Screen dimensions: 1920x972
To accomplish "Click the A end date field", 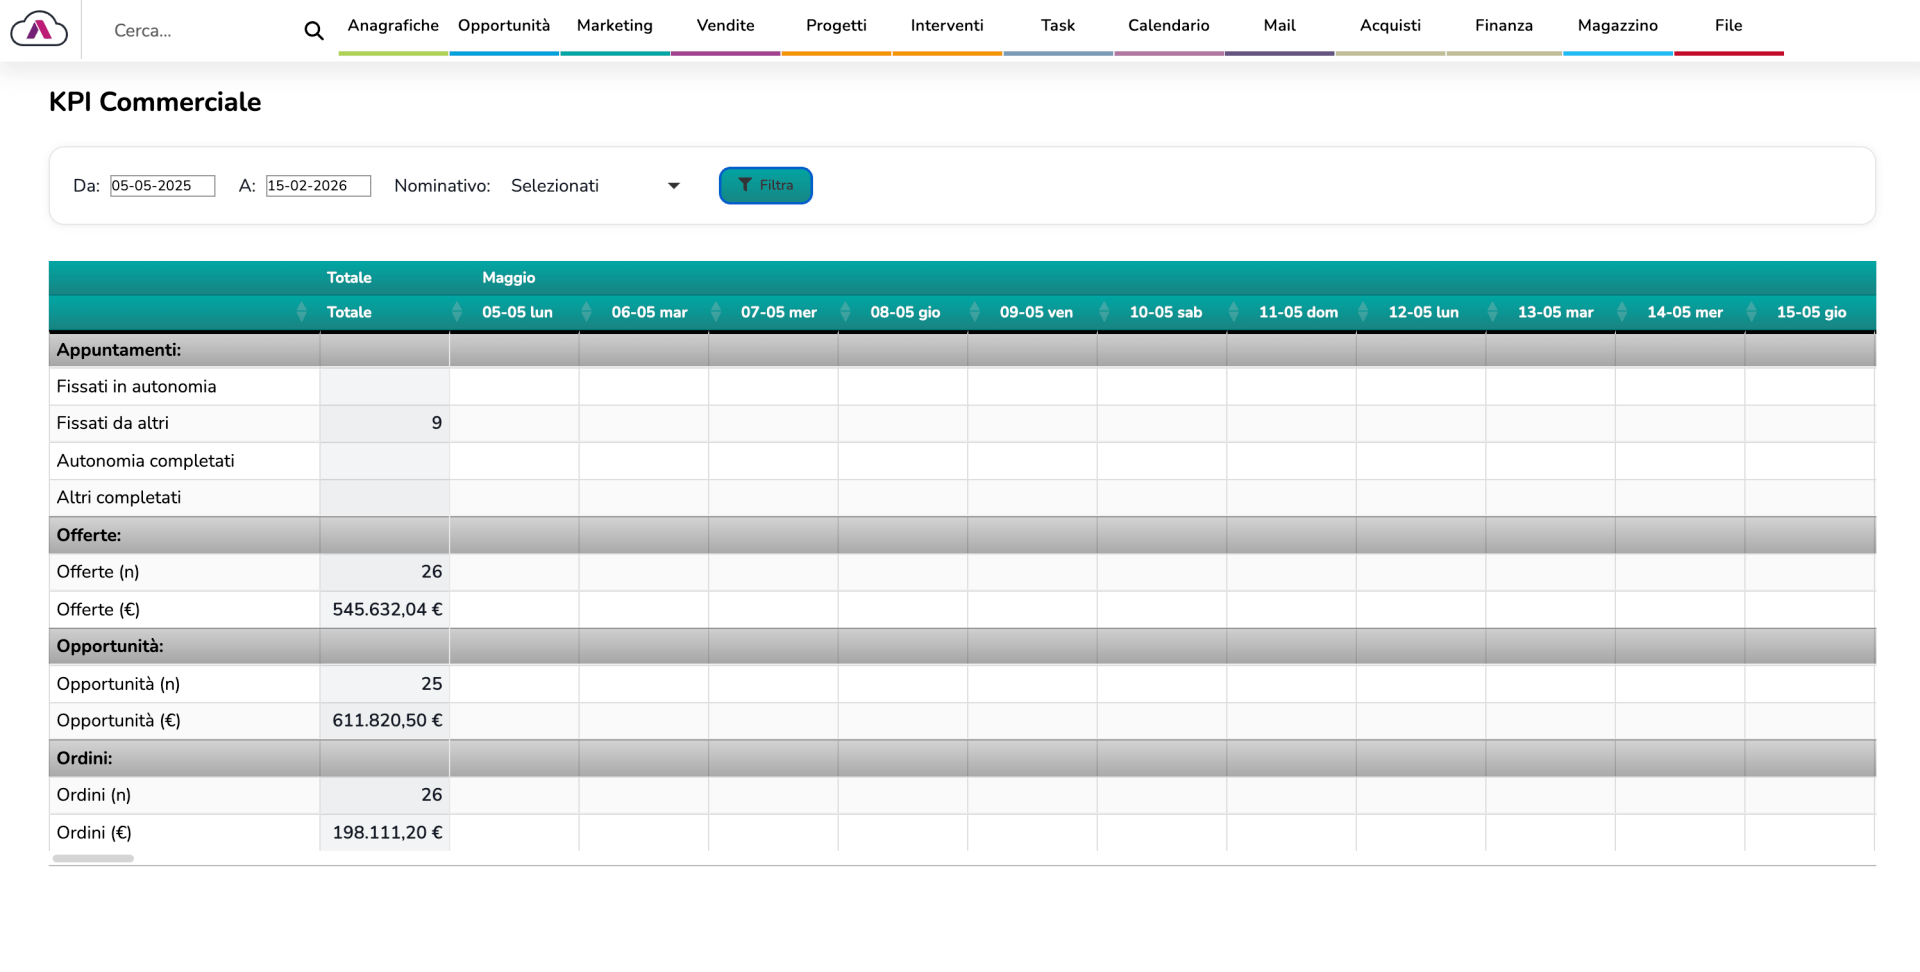I will click(x=318, y=186).
